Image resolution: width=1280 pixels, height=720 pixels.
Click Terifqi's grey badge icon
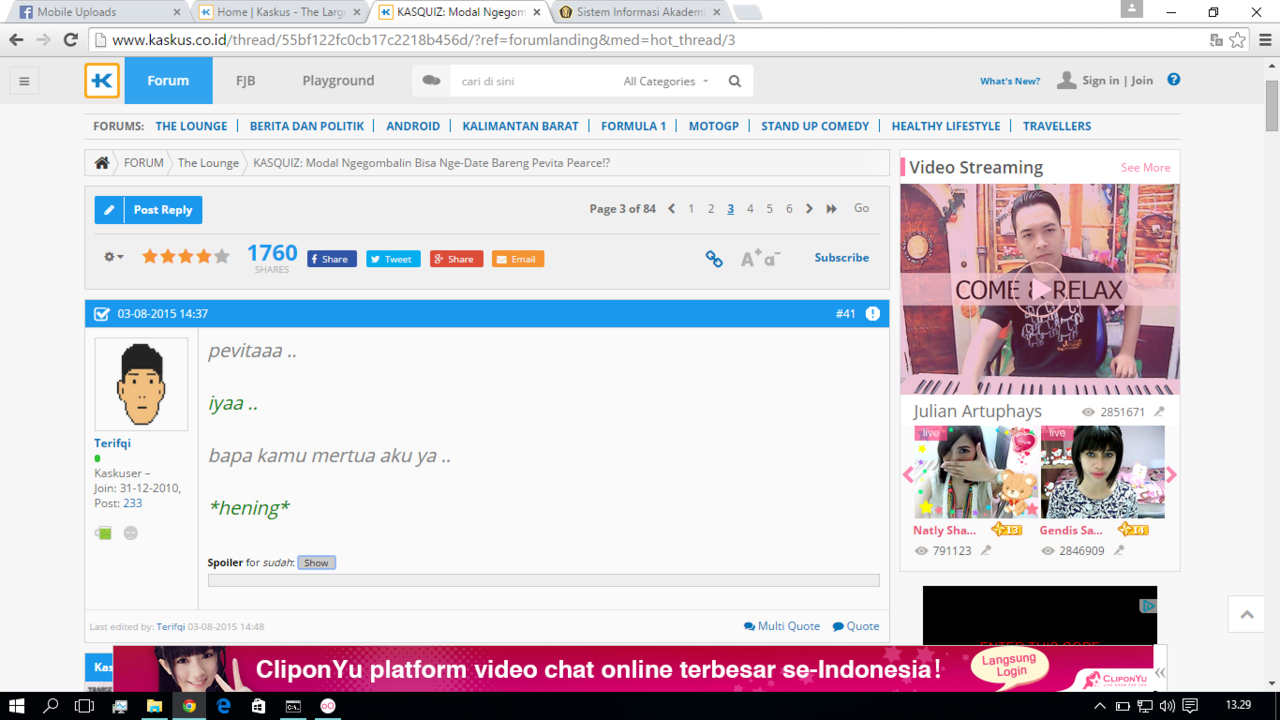tap(130, 533)
